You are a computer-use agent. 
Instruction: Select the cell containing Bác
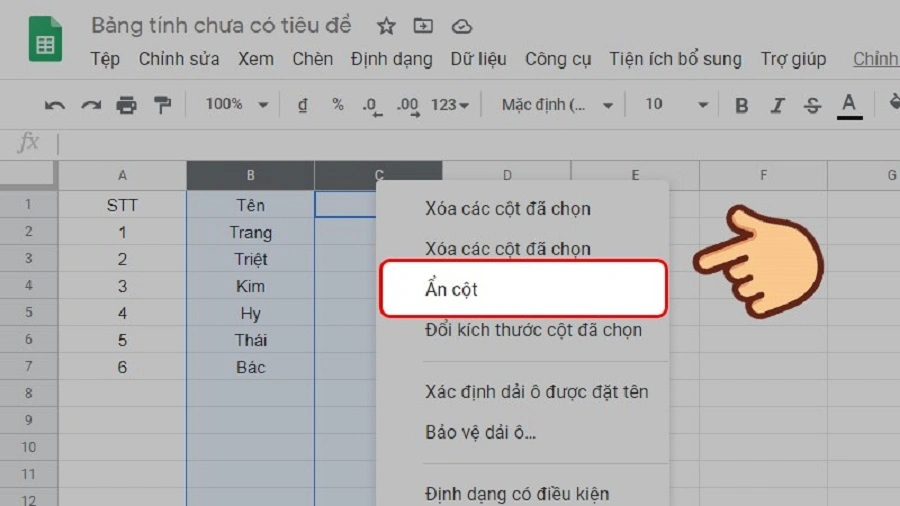point(250,367)
